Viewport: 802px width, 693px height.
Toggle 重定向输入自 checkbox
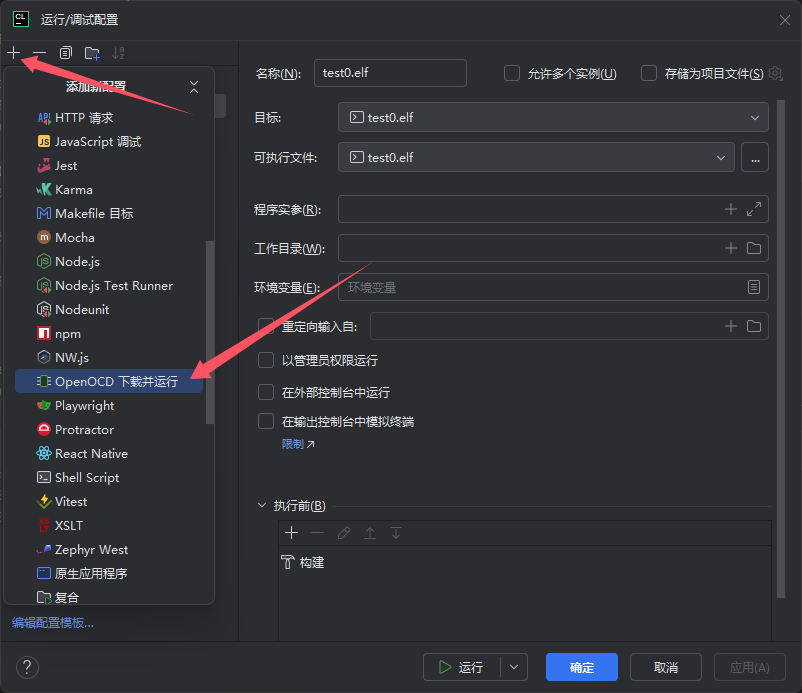click(x=266, y=326)
